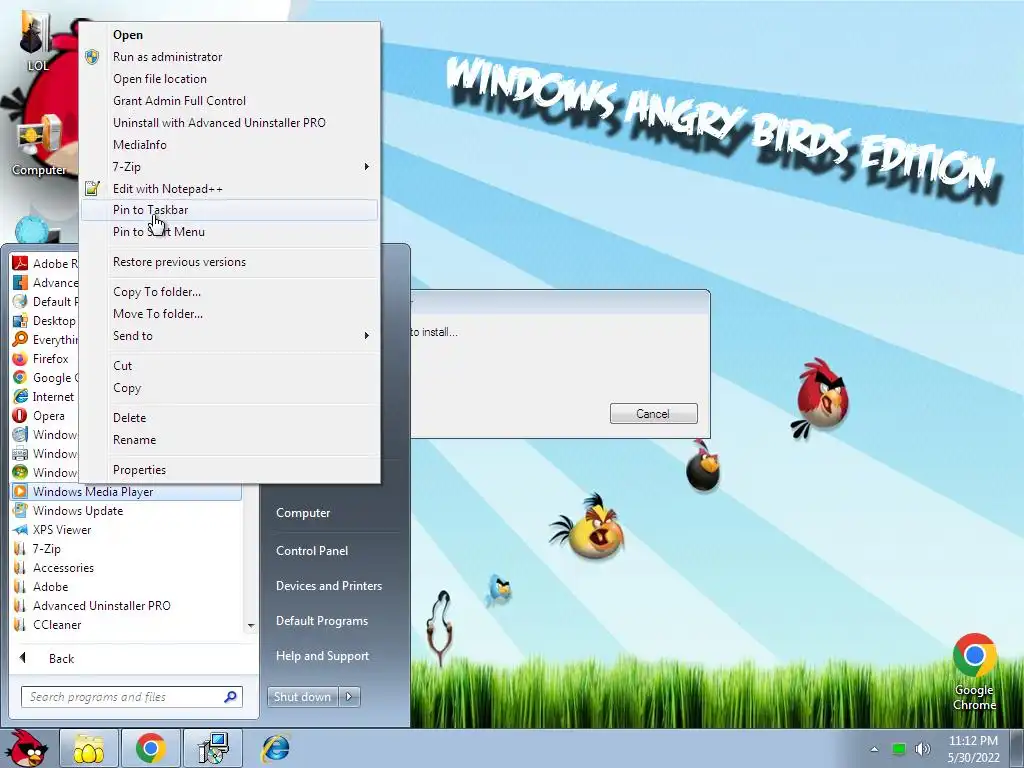The width and height of the screenshot is (1024, 768).
Task: Click the 7-Zip folder icon
Action: tap(20, 549)
